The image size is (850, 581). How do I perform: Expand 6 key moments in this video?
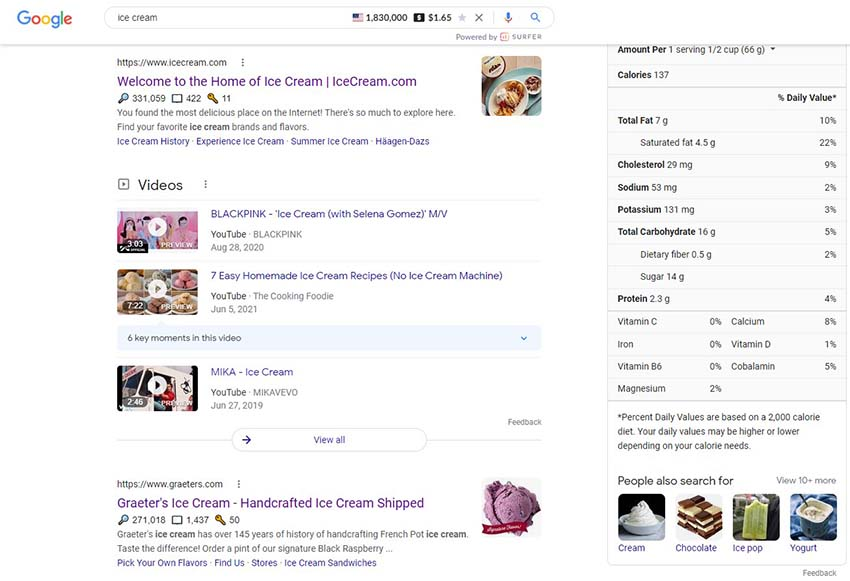point(329,338)
